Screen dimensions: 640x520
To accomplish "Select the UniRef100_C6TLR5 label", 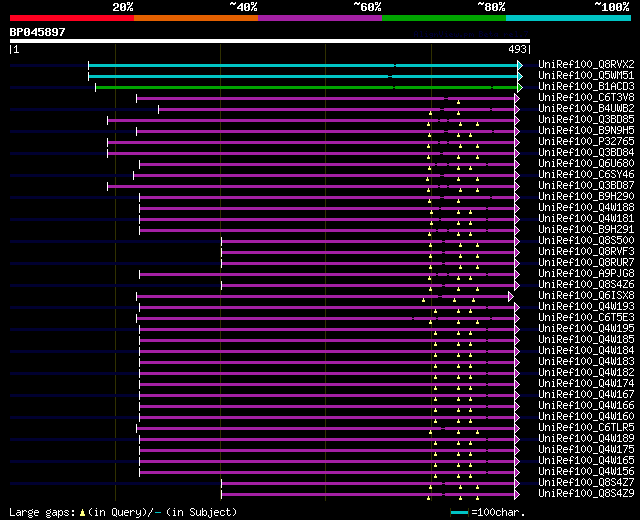I will click(x=586, y=428).
